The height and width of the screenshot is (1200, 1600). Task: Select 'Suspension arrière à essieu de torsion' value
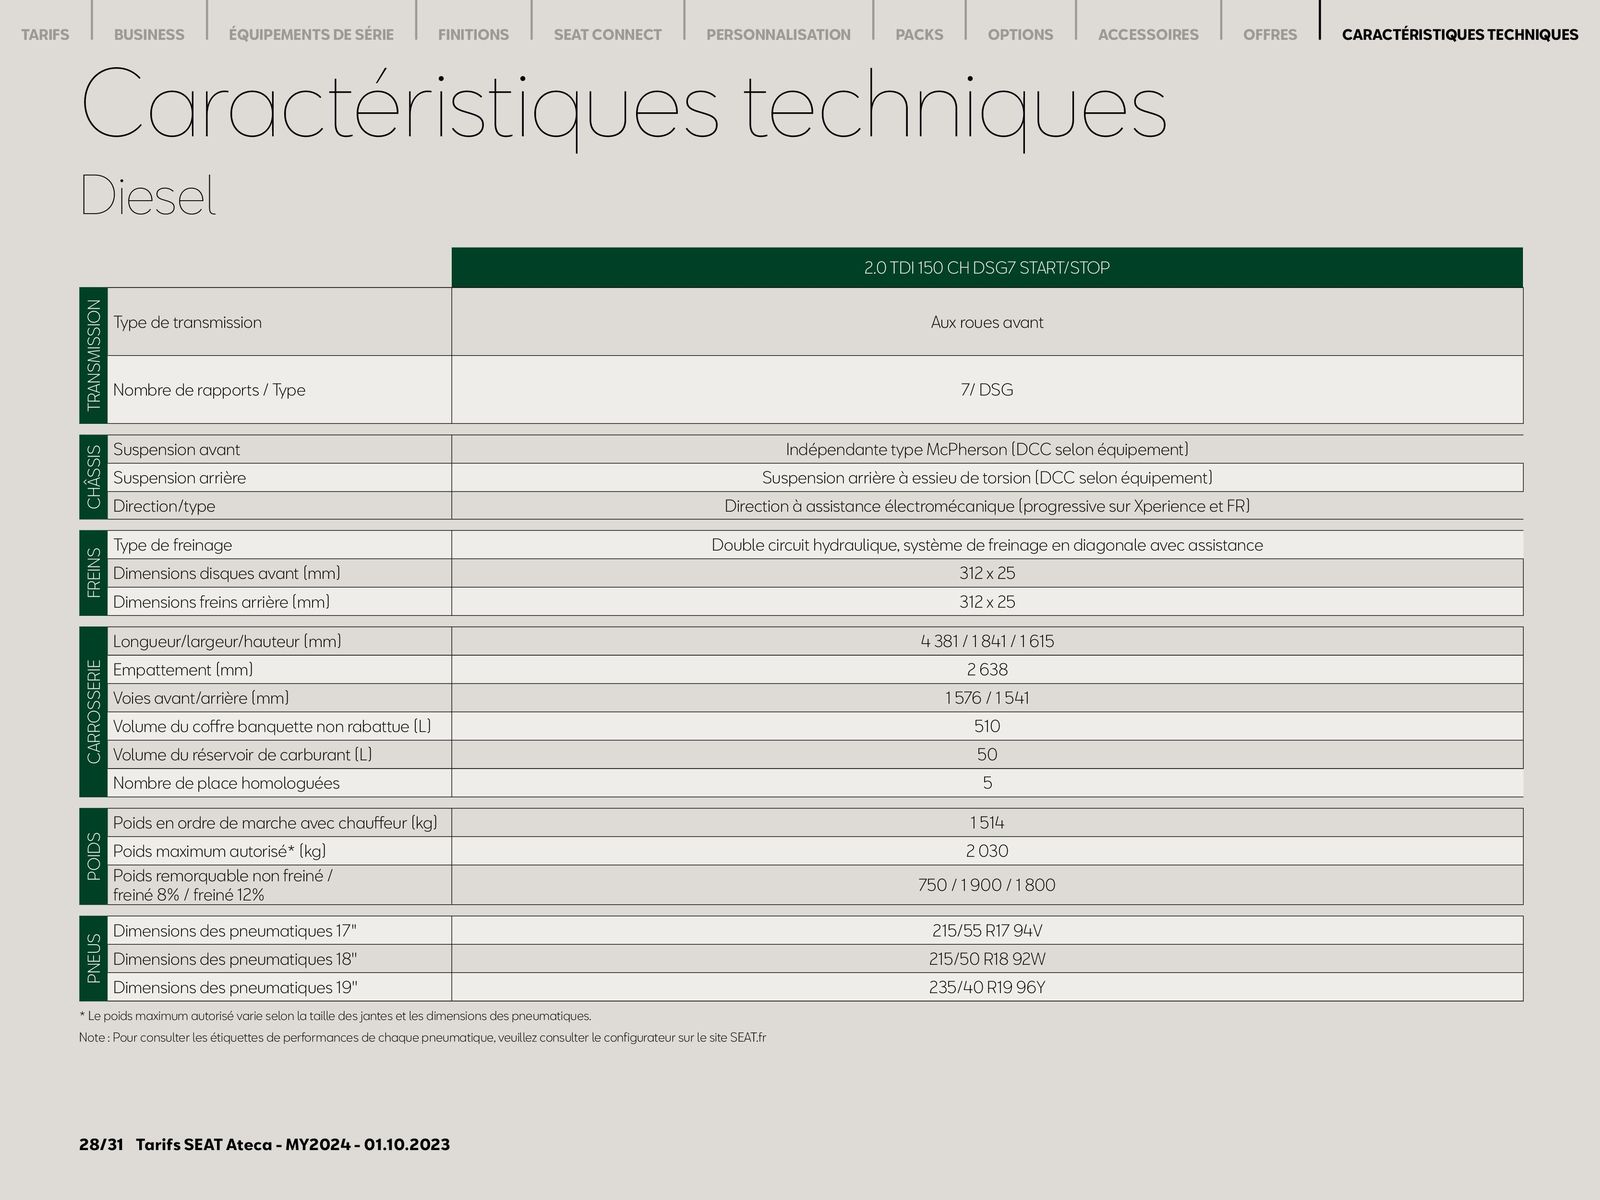pyautogui.click(x=987, y=478)
